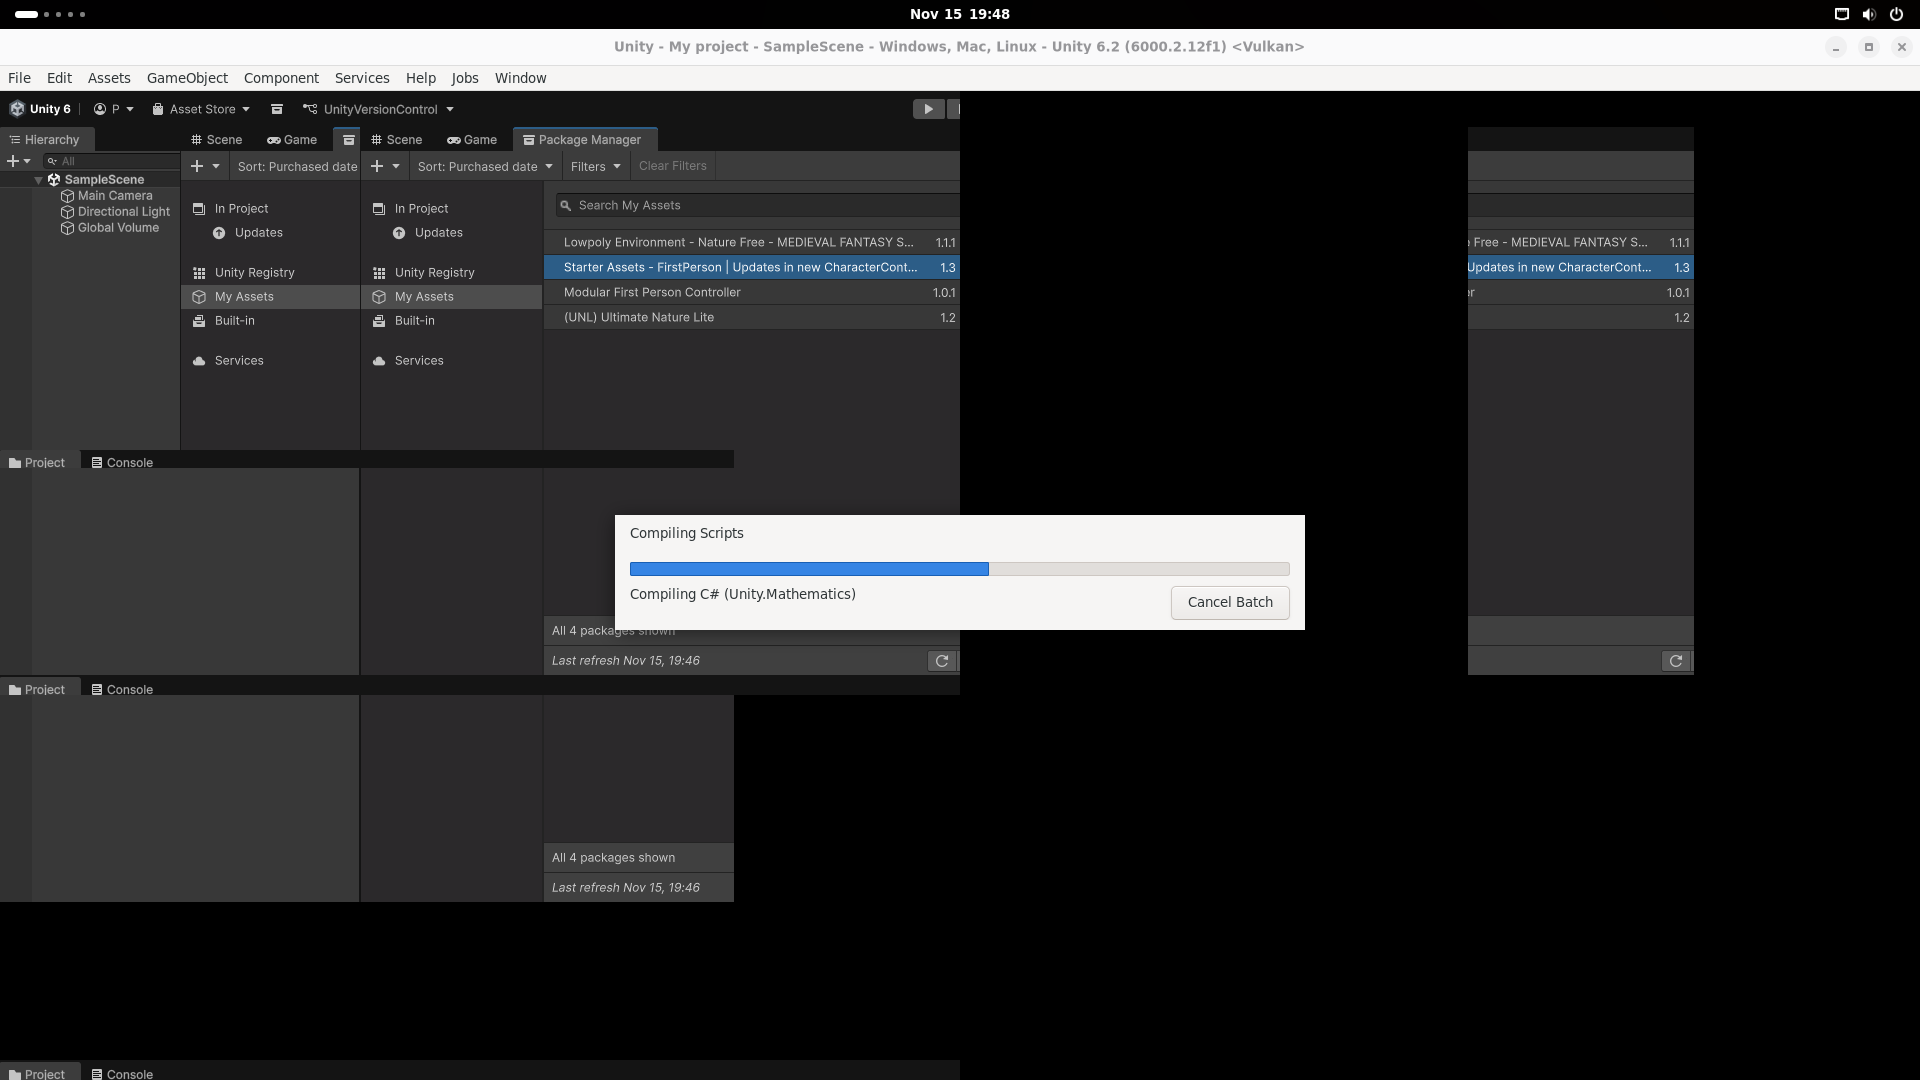Select Directional Light in the Hierarchy
The image size is (1920, 1080).
click(x=124, y=212)
